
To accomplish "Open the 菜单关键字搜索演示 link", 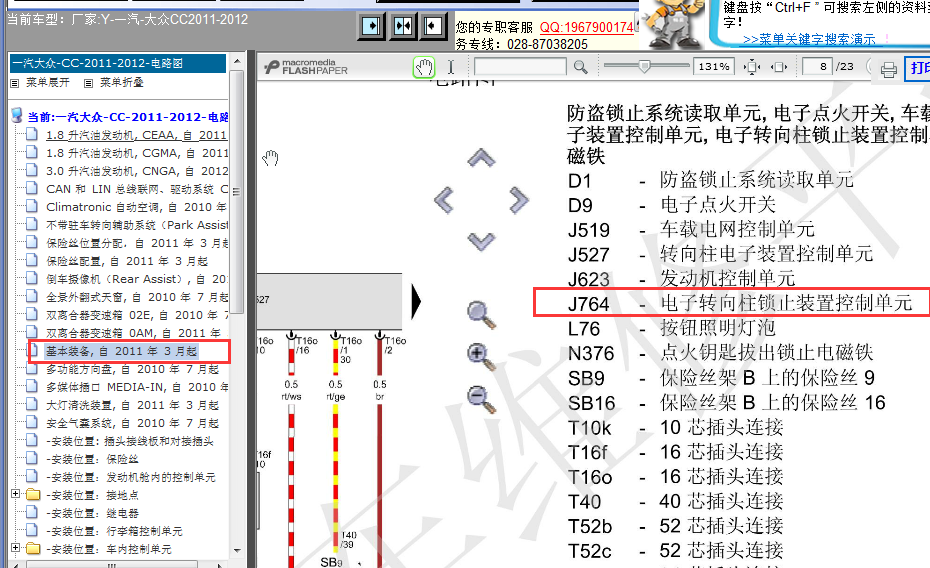I will [809, 40].
